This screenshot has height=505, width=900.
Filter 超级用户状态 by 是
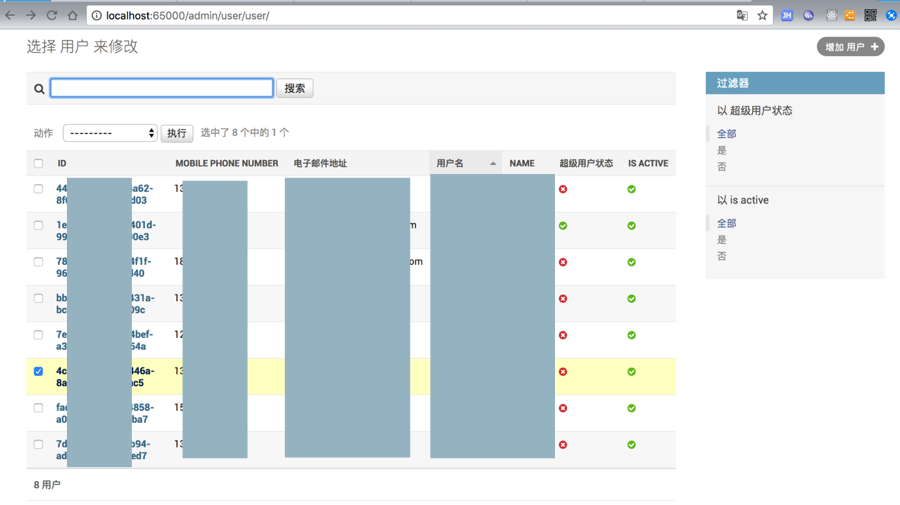(721, 150)
